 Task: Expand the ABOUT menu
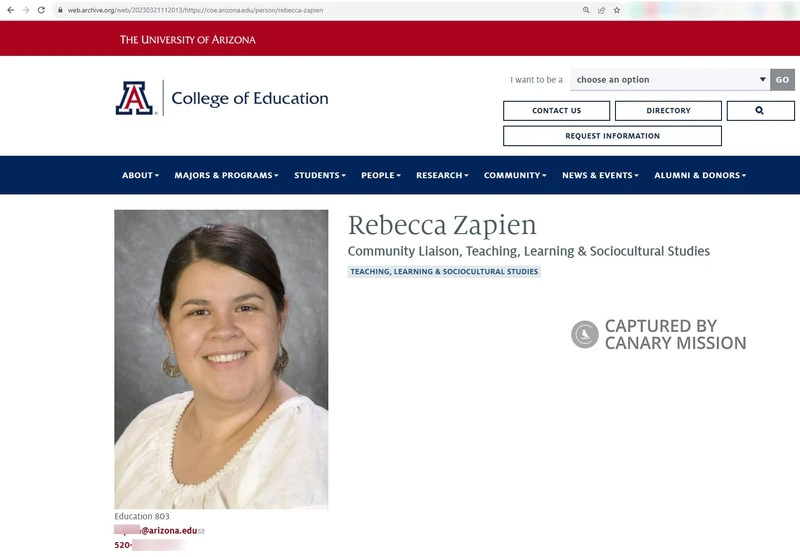(x=140, y=175)
